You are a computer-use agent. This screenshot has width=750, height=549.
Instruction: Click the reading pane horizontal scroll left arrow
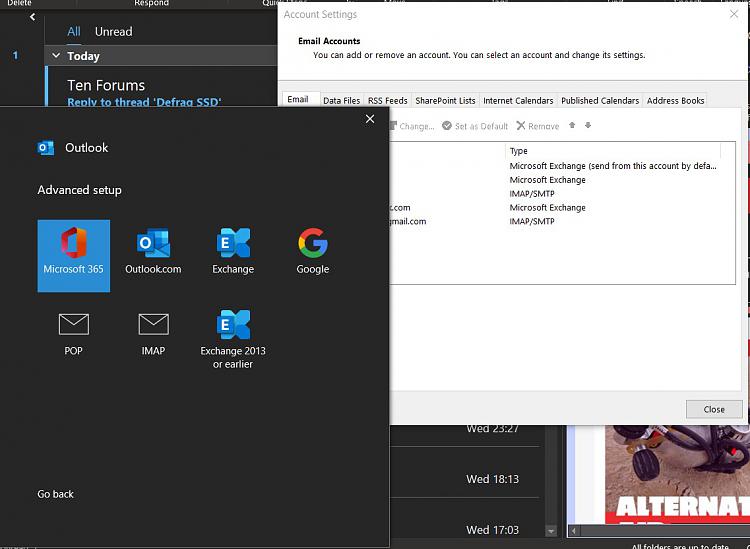pos(574,531)
